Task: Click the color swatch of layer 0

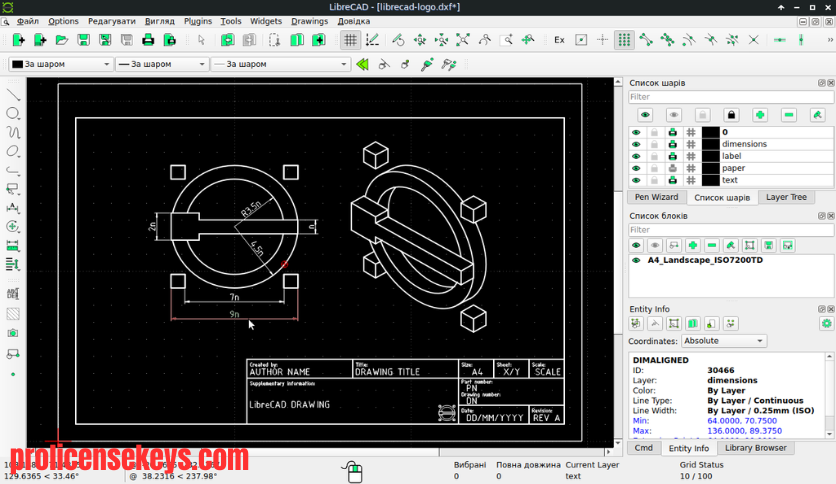Action: [x=711, y=132]
